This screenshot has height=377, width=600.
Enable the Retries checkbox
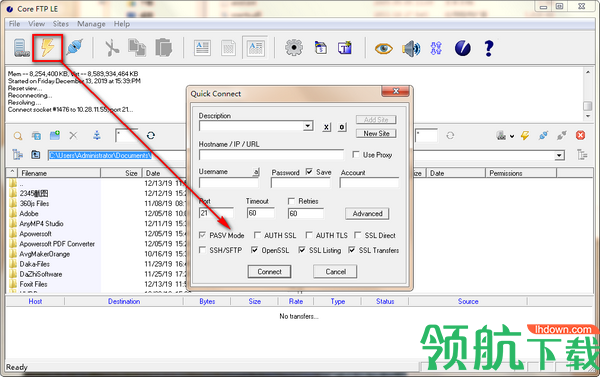tap(292, 201)
